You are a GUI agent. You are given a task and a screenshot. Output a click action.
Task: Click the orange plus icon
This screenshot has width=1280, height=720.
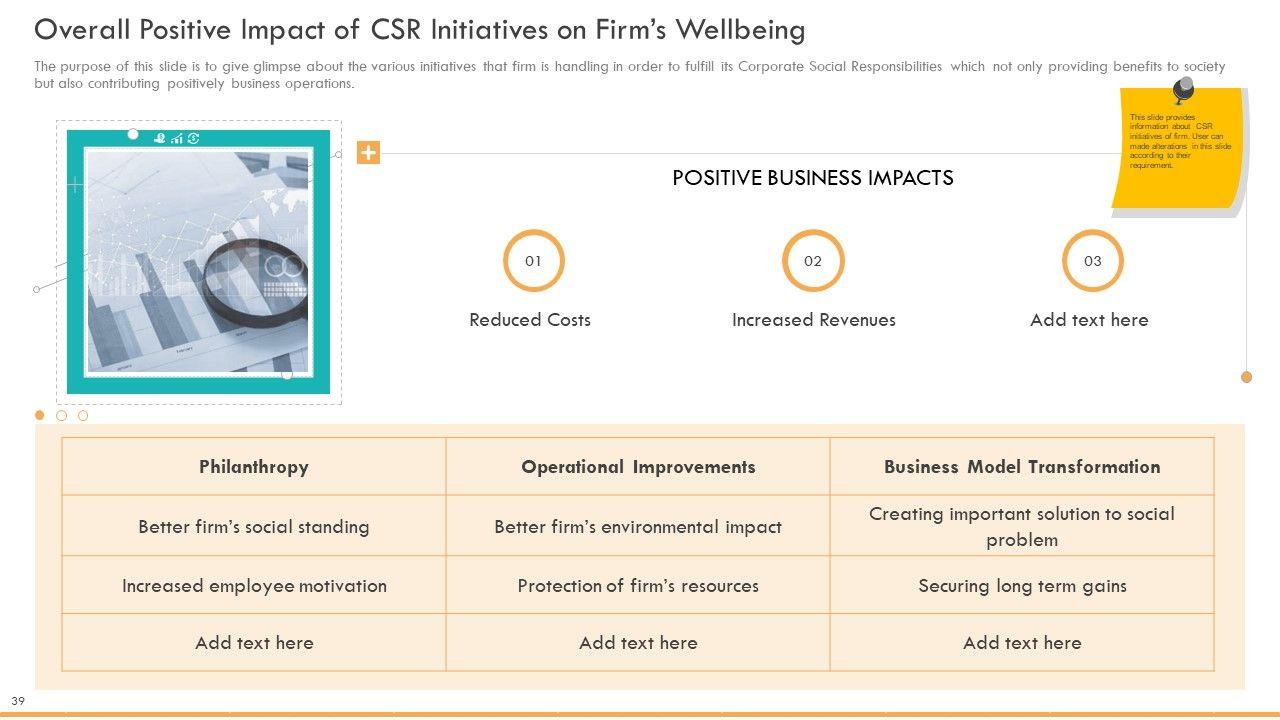[369, 153]
